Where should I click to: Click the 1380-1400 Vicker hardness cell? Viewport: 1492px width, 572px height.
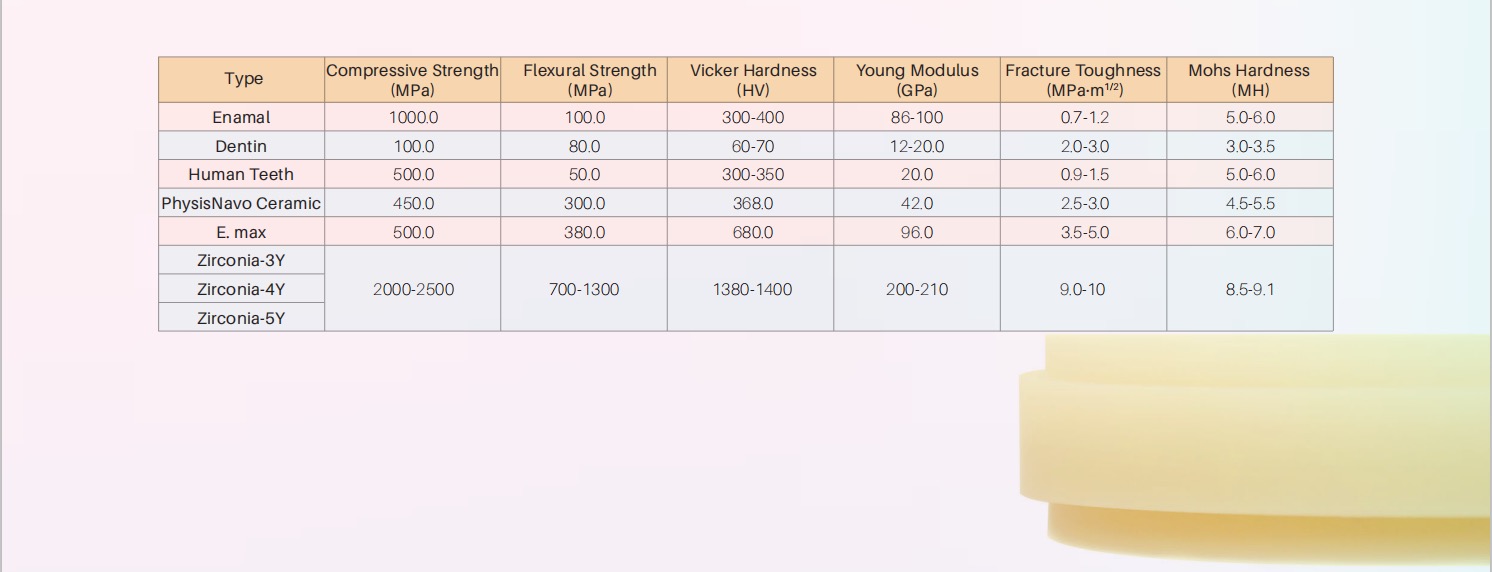click(x=751, y=289)
